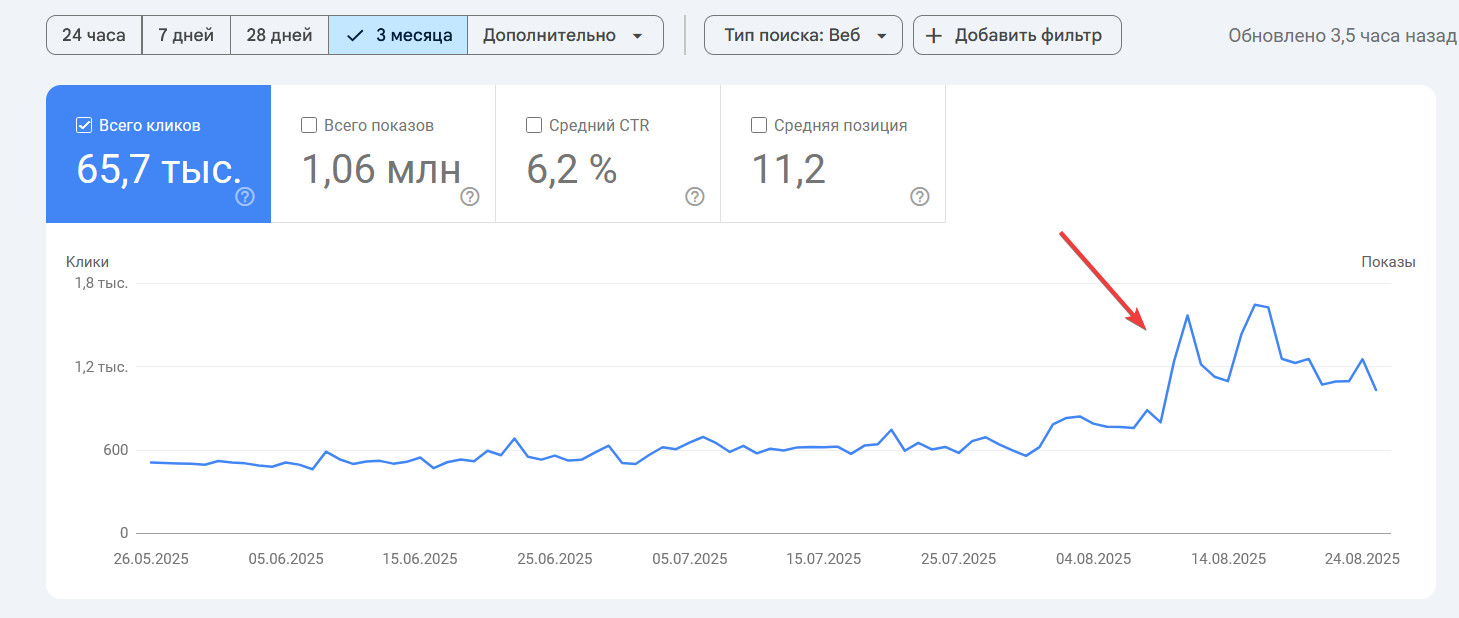Click checkmark icon on 3 месяца filter
The height and width of the screenshot is (618, 1459).
354,36
